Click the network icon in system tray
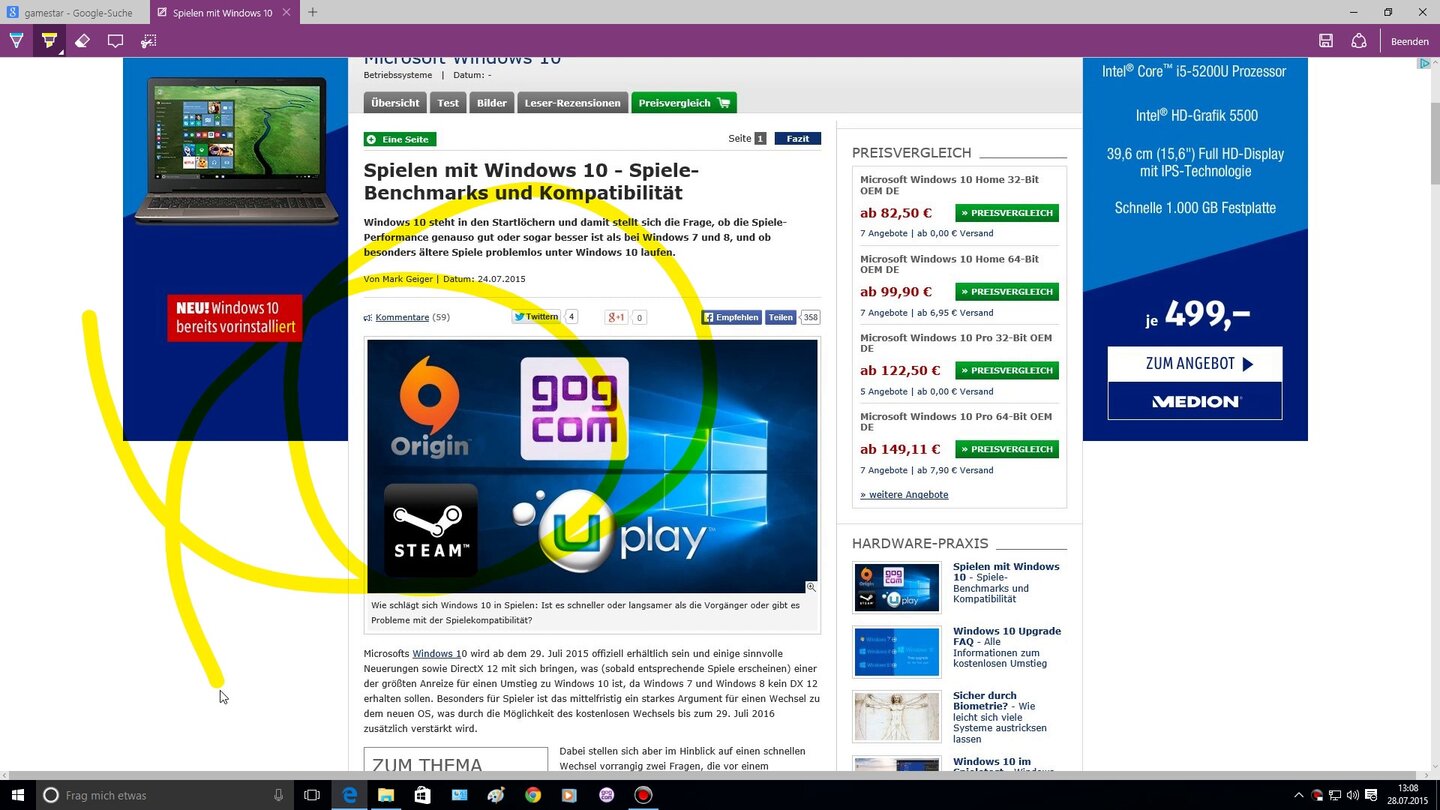Image resolution: width=1440 pixels, height=810 pixels. click(x=1335, y=795)
